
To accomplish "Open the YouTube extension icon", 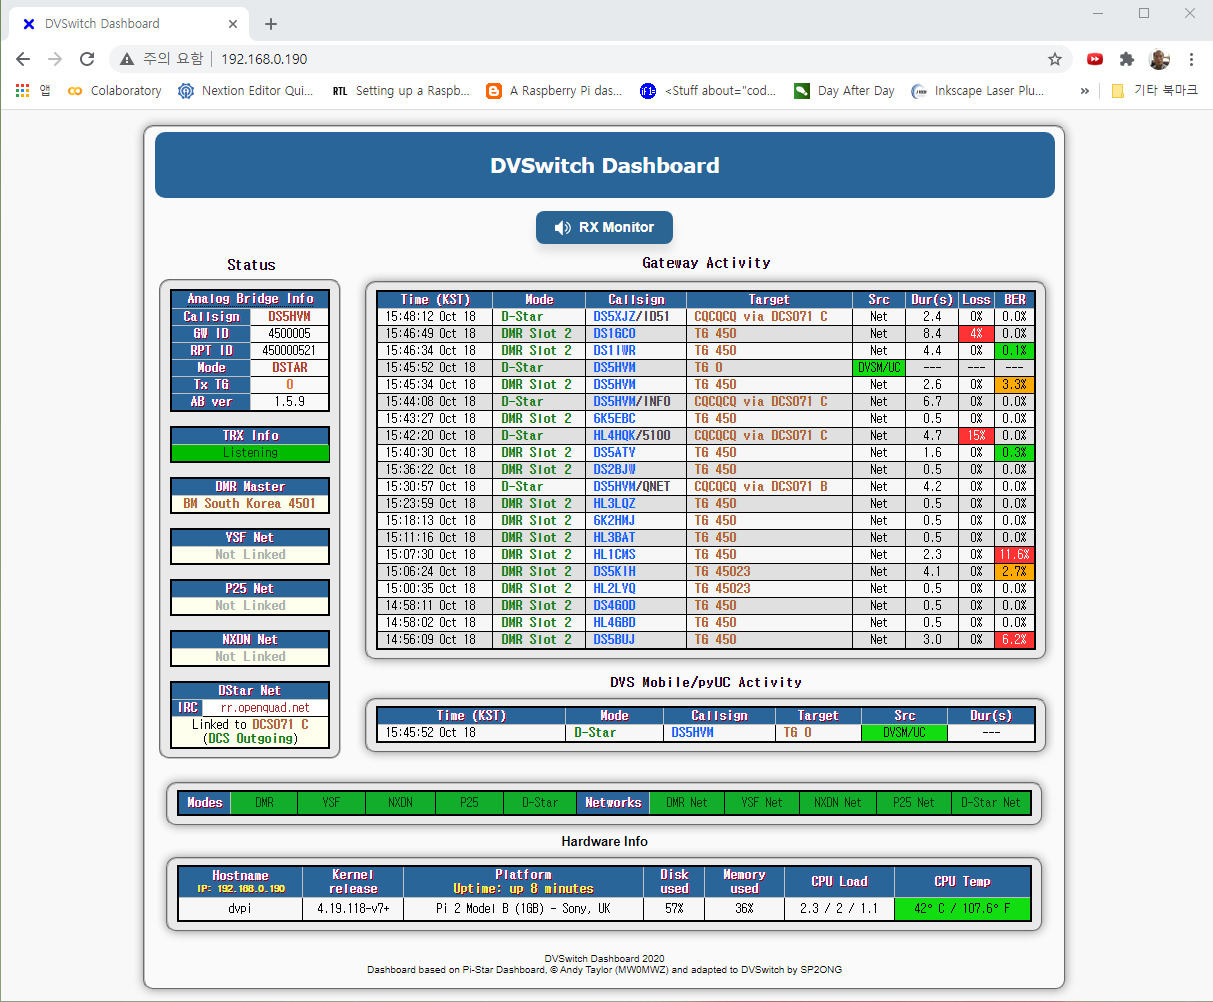I will [x=1095, y=59].
